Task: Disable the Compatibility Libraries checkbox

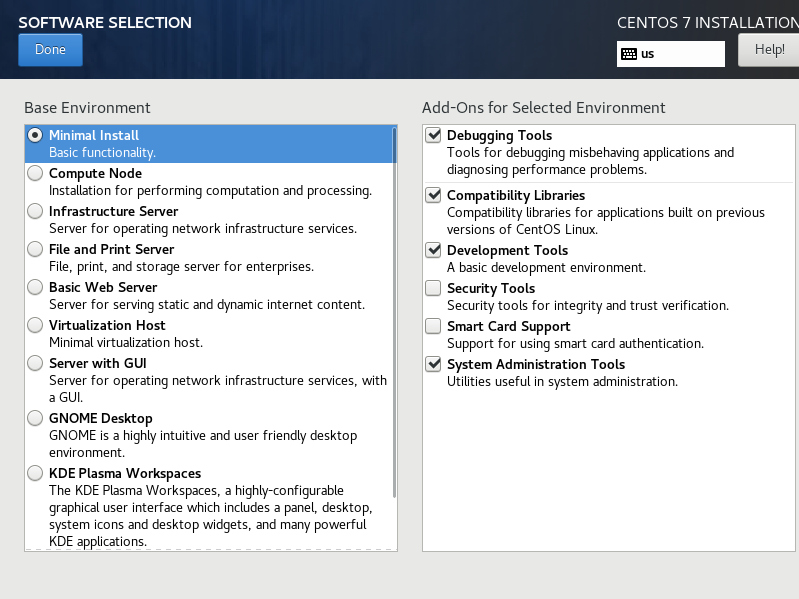Action: (x=433, y=196)
